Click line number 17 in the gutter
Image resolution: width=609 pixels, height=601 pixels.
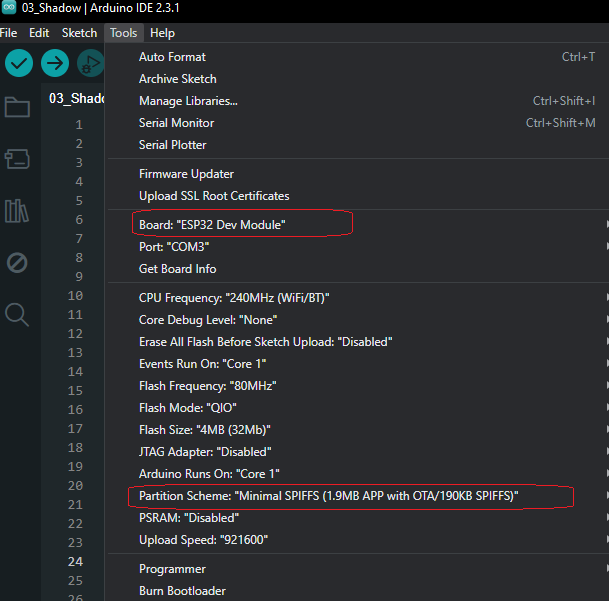click(x=75, y=429)
